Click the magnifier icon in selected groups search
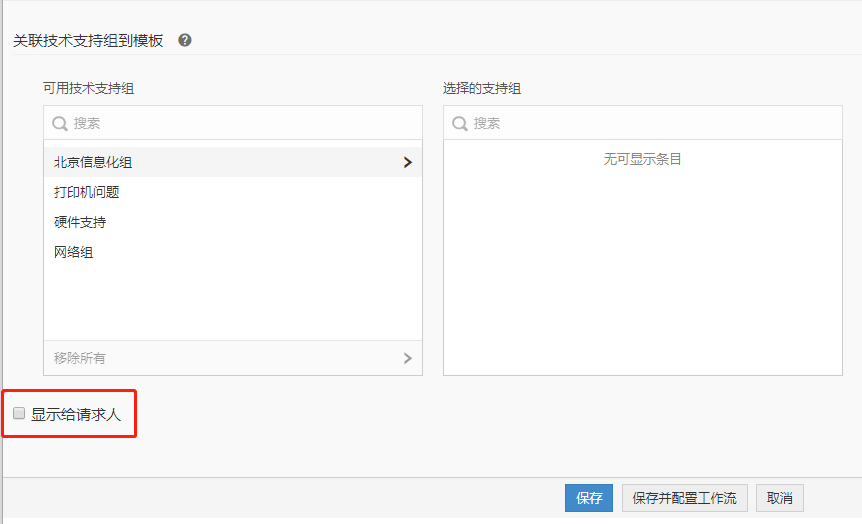The image size is (862, 524). tap(460, 123)
